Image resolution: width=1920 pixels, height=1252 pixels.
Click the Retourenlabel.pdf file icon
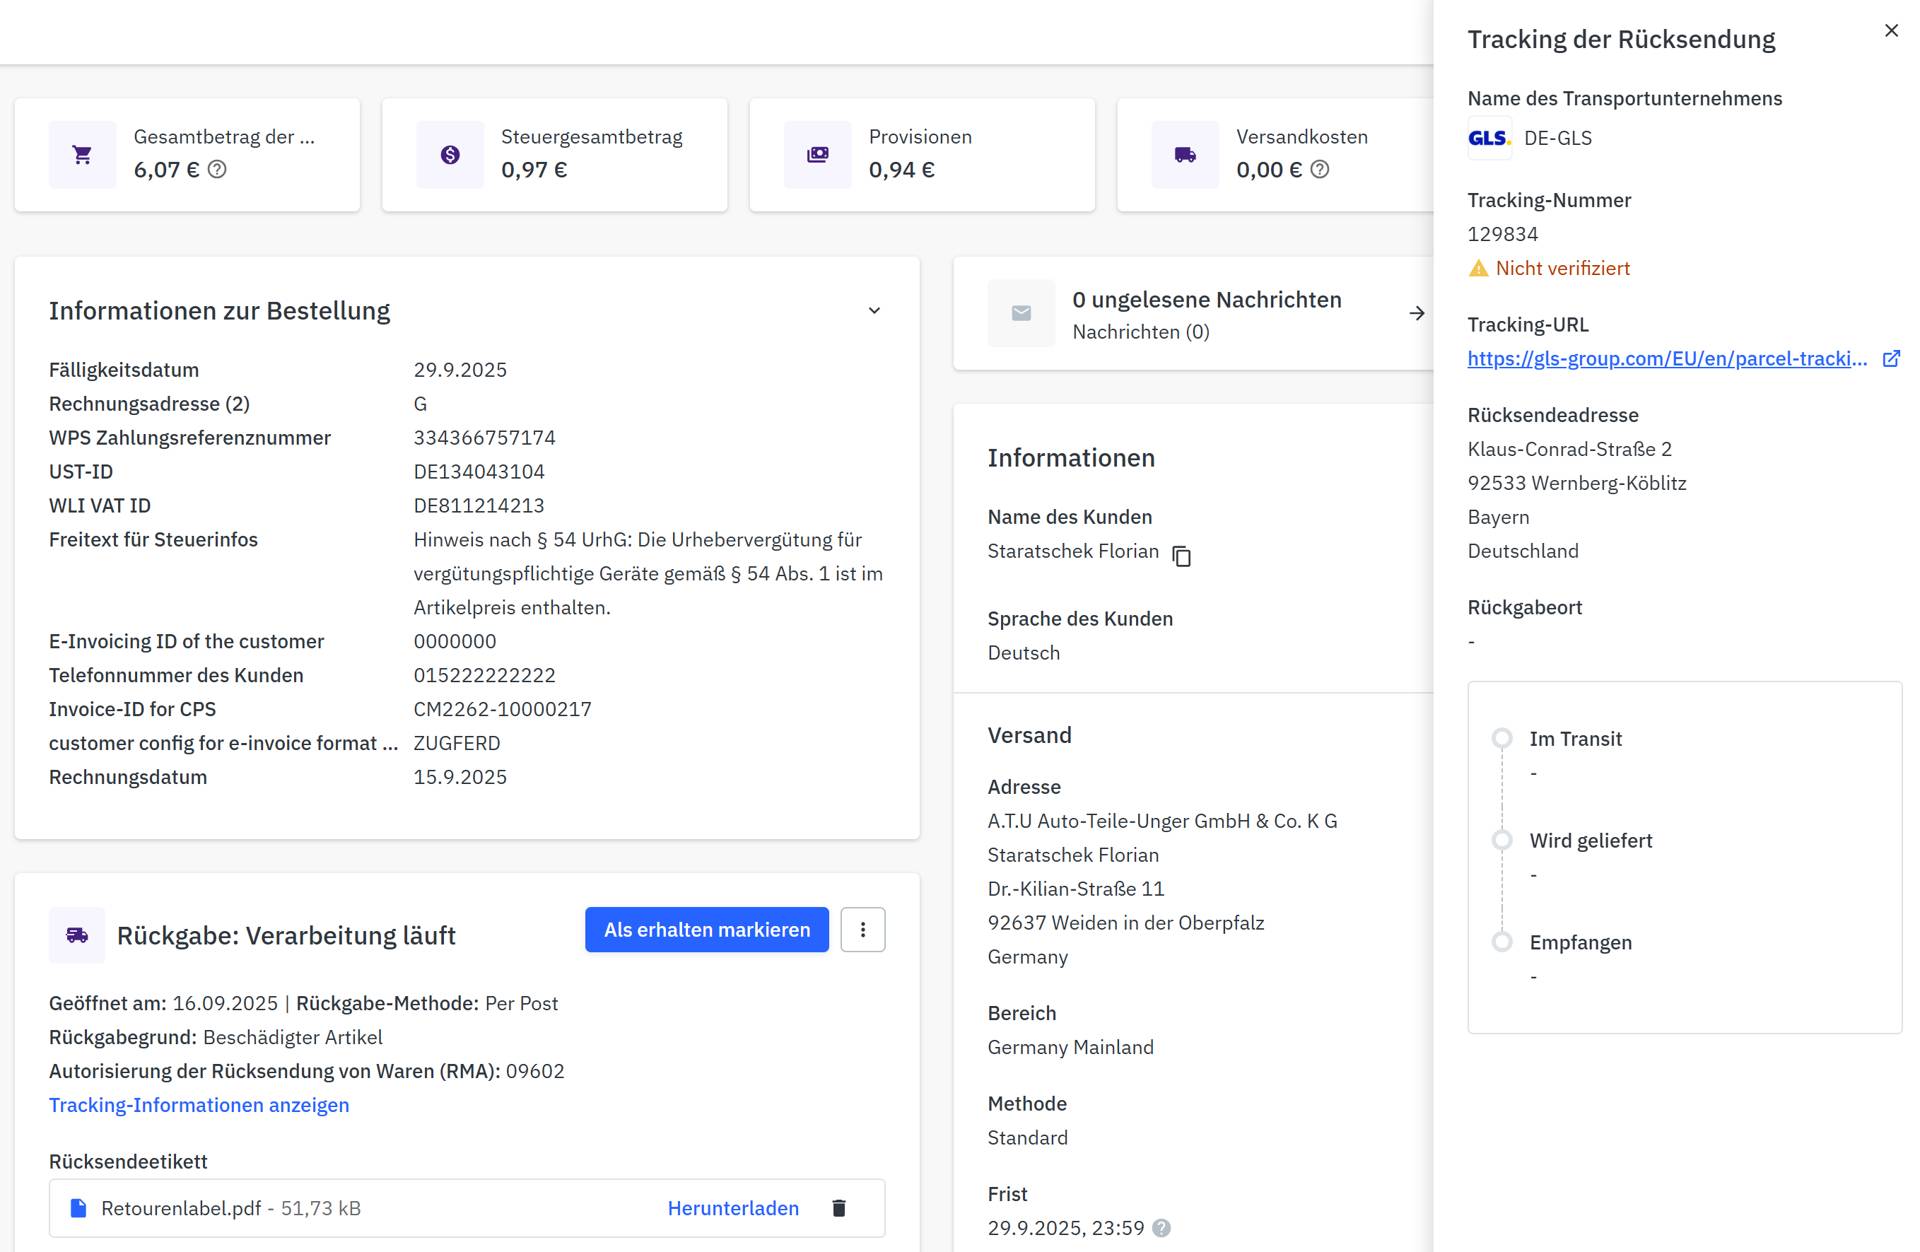[78, 1208]
